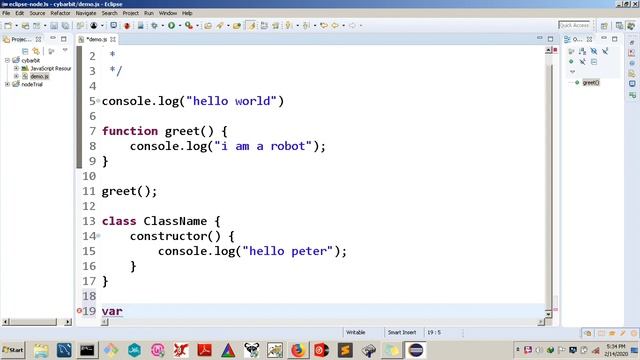Open the Window menu
The height and width of the screenshot is (360, 640).
(168, 13)
